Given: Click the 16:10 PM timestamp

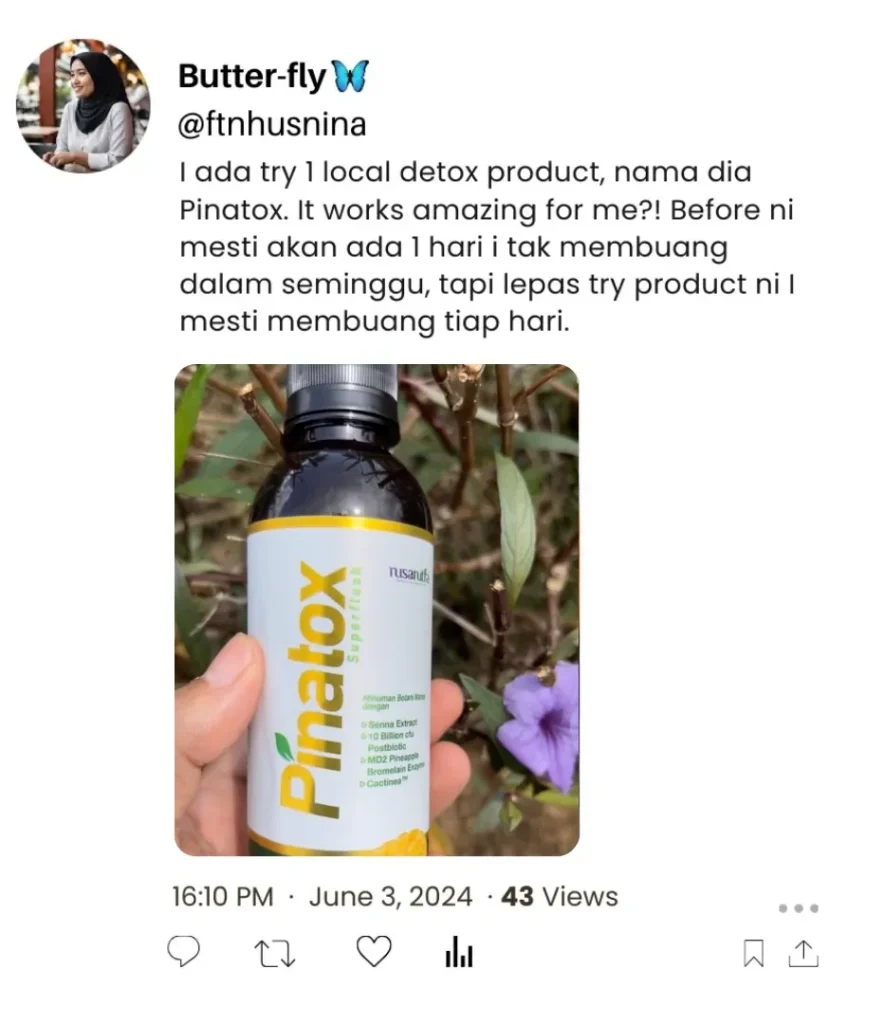Looking at the screenshot, I should click(223, 897).
